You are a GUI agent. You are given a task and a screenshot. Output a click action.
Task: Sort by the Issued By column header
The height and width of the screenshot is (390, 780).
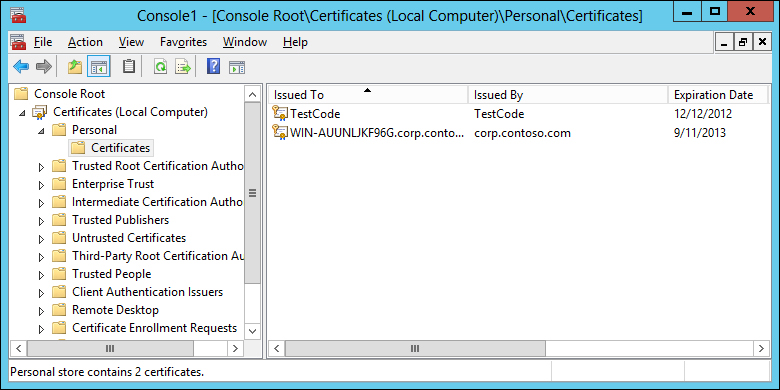pos(568,95)
